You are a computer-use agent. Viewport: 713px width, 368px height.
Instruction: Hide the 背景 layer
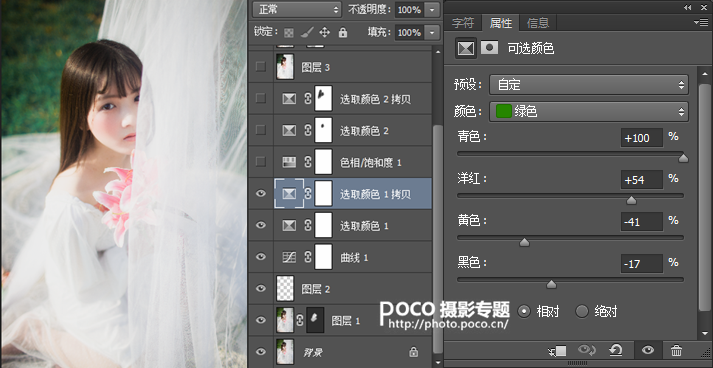click(261, 352)
